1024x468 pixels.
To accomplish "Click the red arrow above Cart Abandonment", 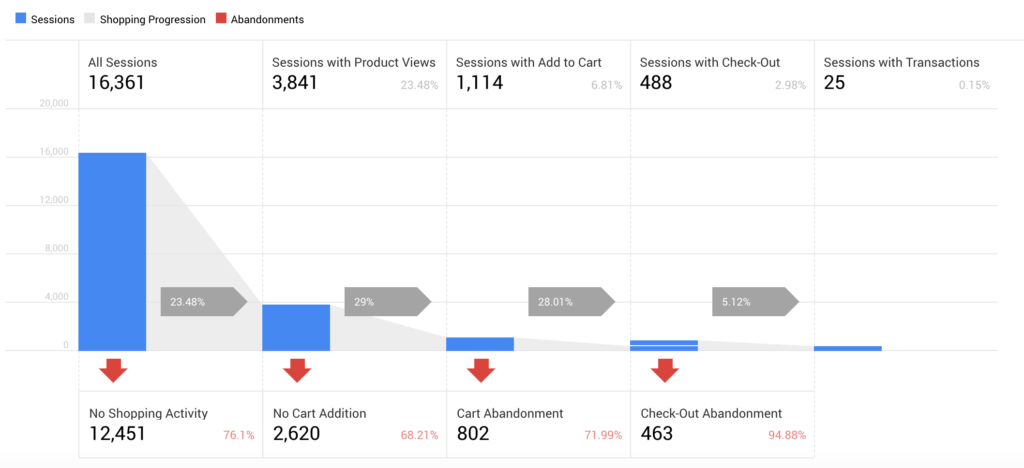I will 481,371.
